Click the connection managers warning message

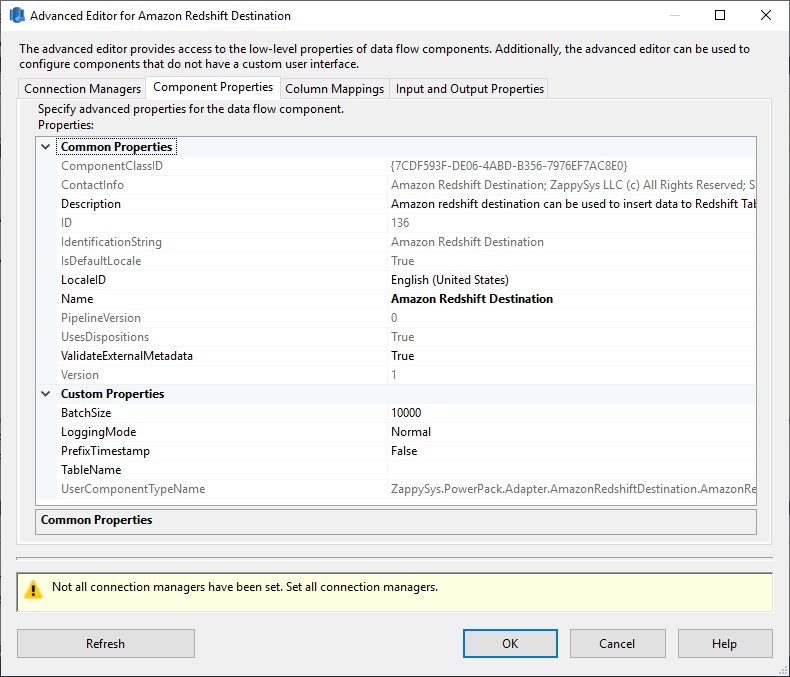coord(245,587)
